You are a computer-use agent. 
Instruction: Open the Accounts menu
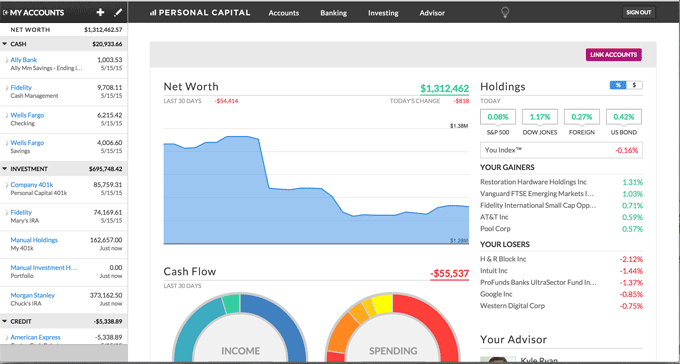click(x=284, y=13)
